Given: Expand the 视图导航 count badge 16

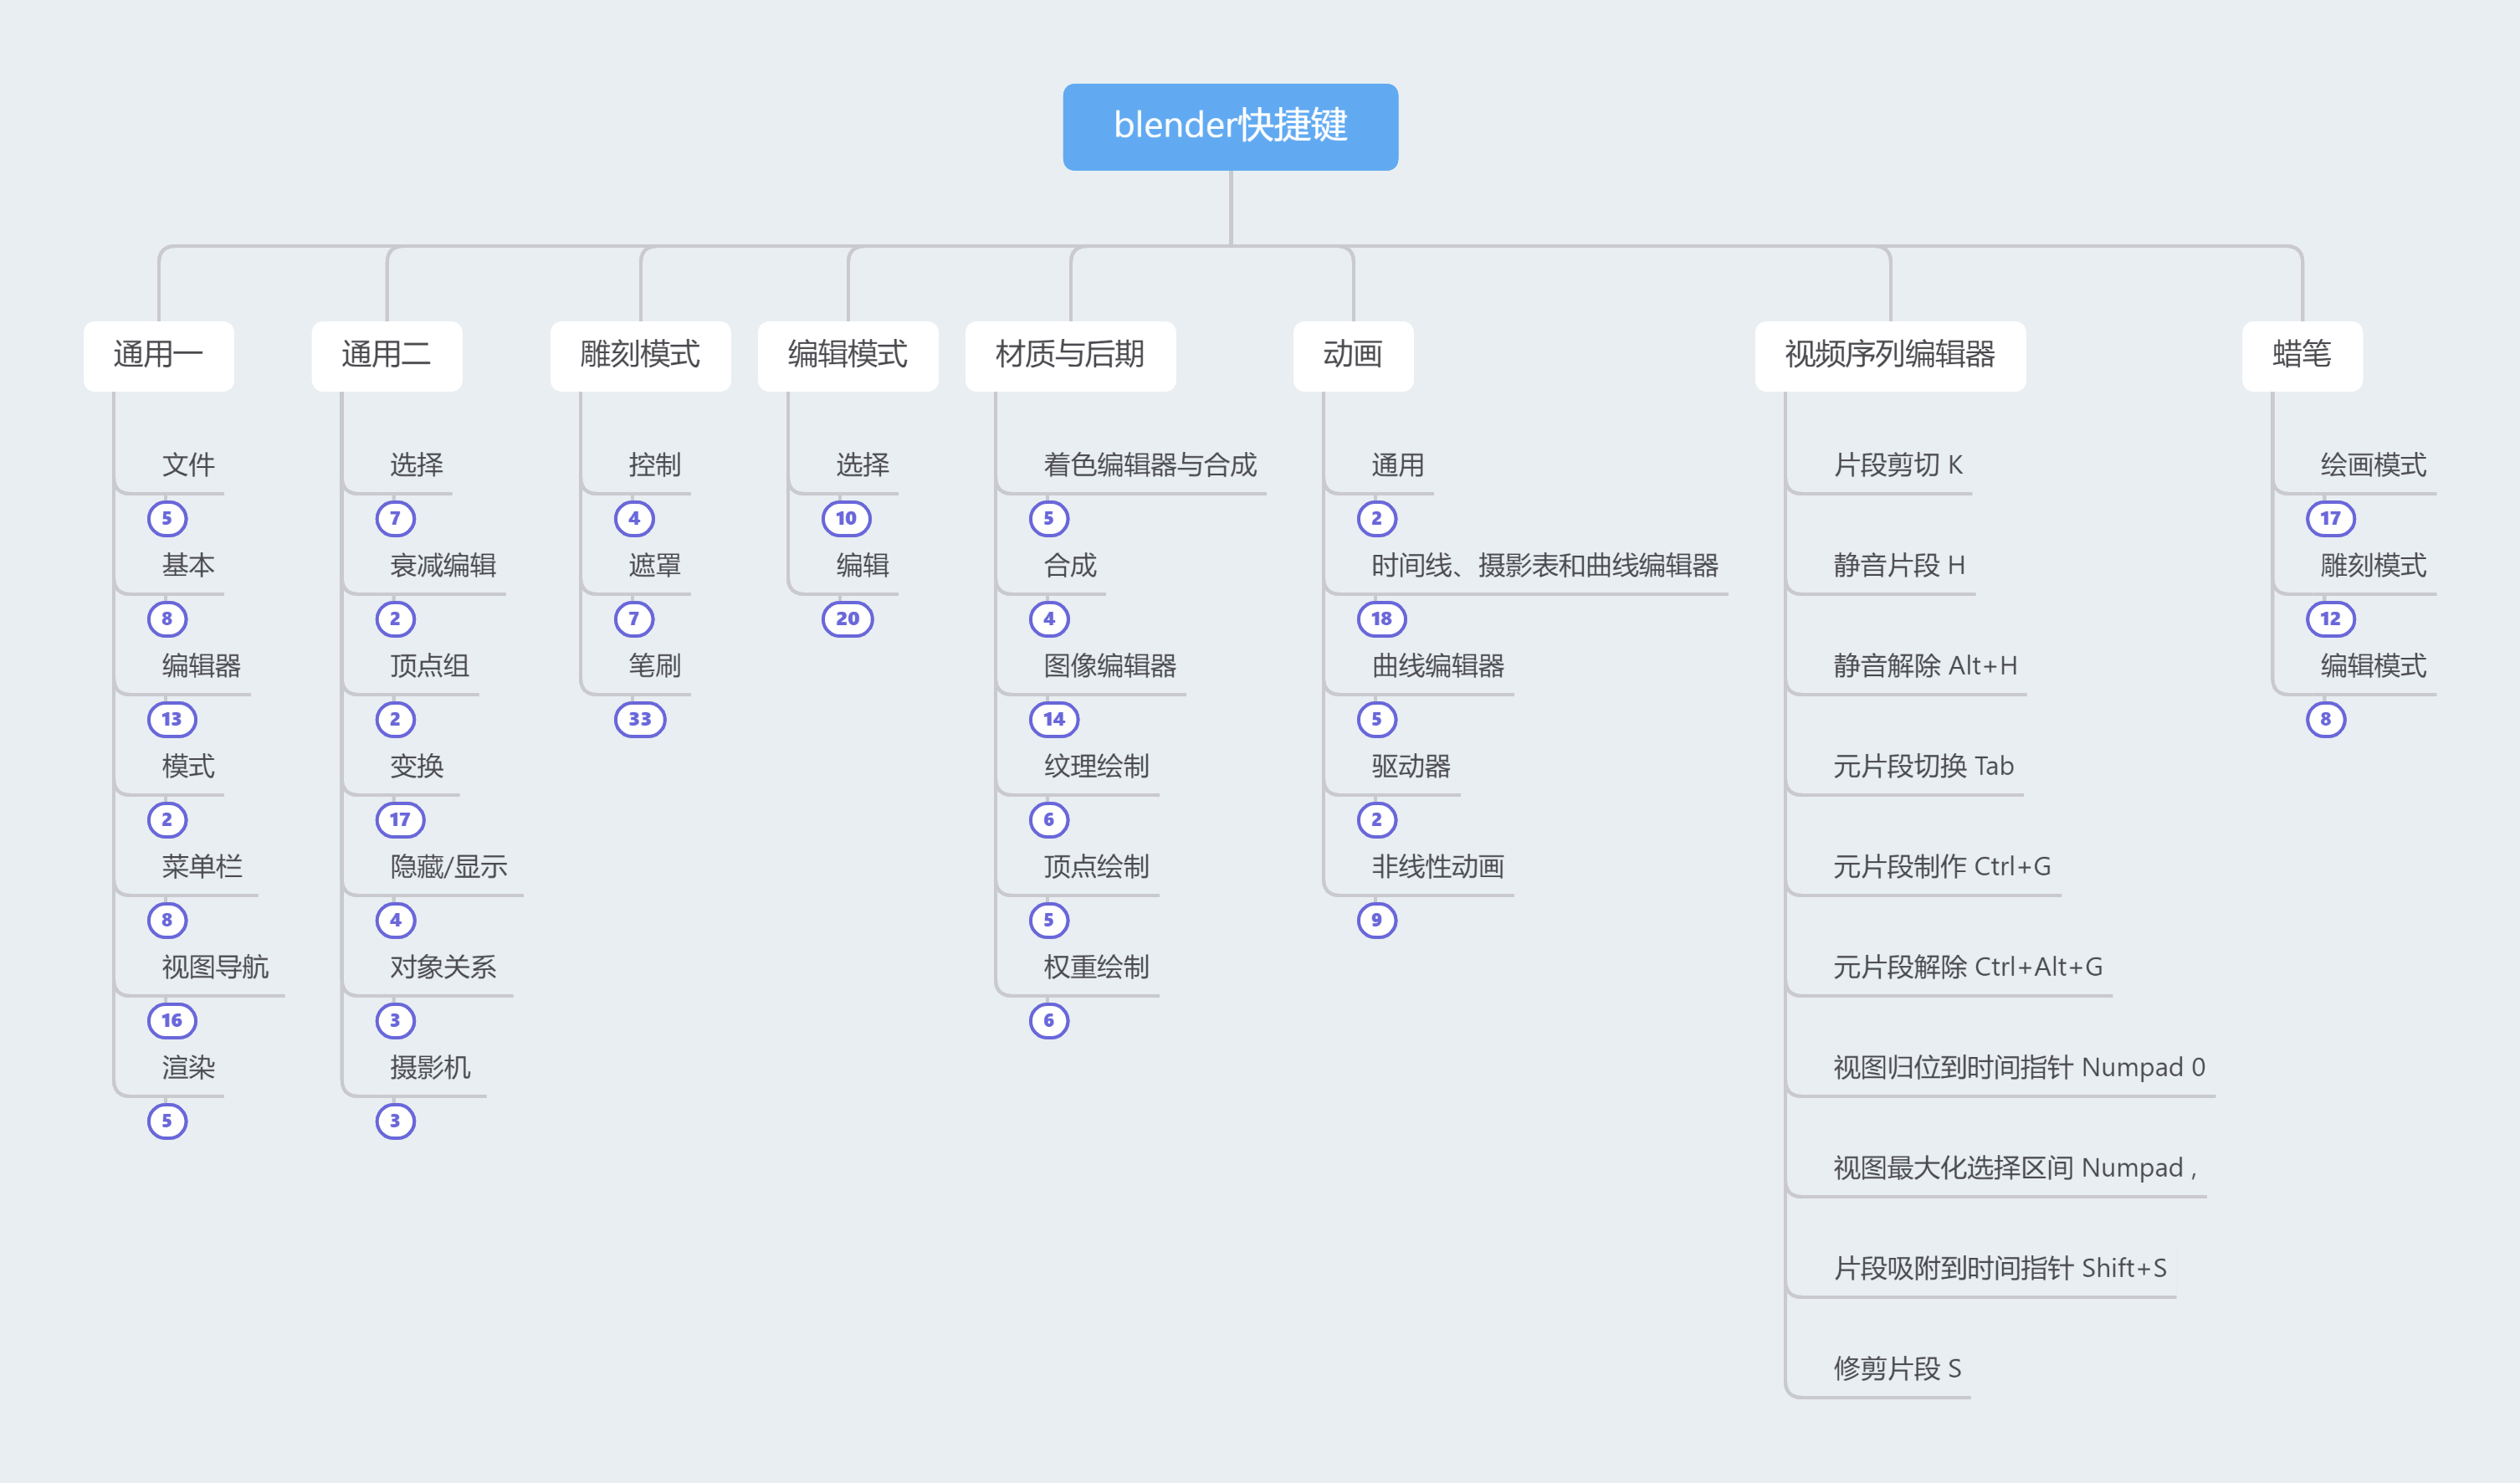Looking at the screenshot, I should click(172, 1020).
